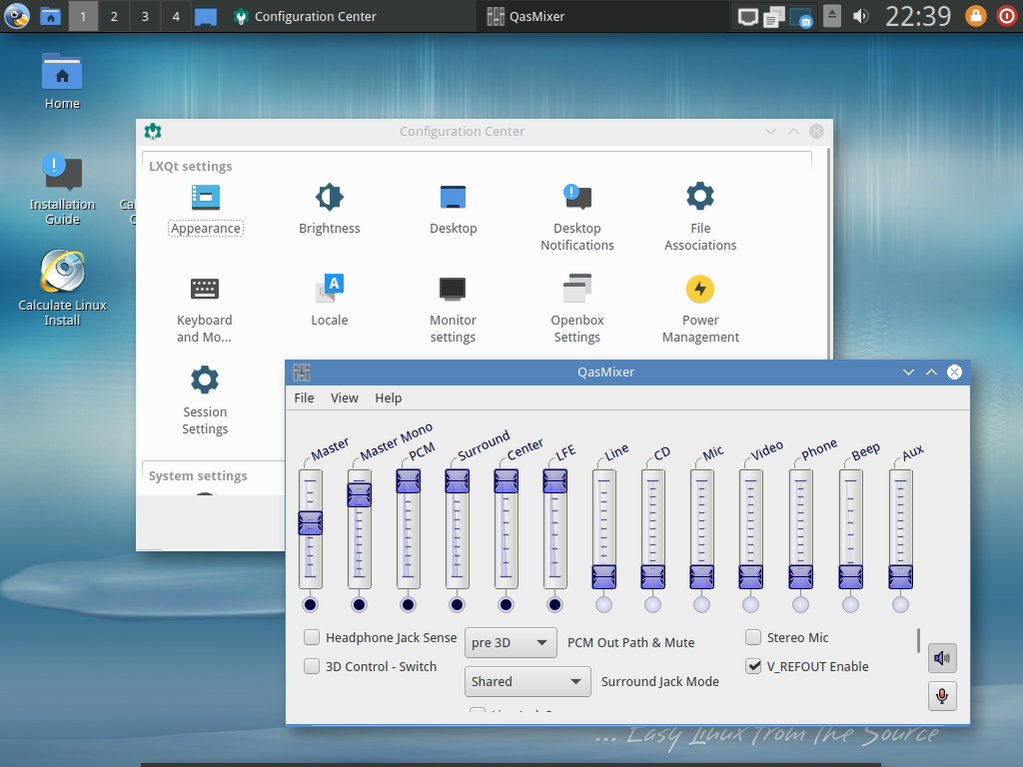Click the volume tray icon in panel
The image size is (1023, 767).
tap(861, 16)
